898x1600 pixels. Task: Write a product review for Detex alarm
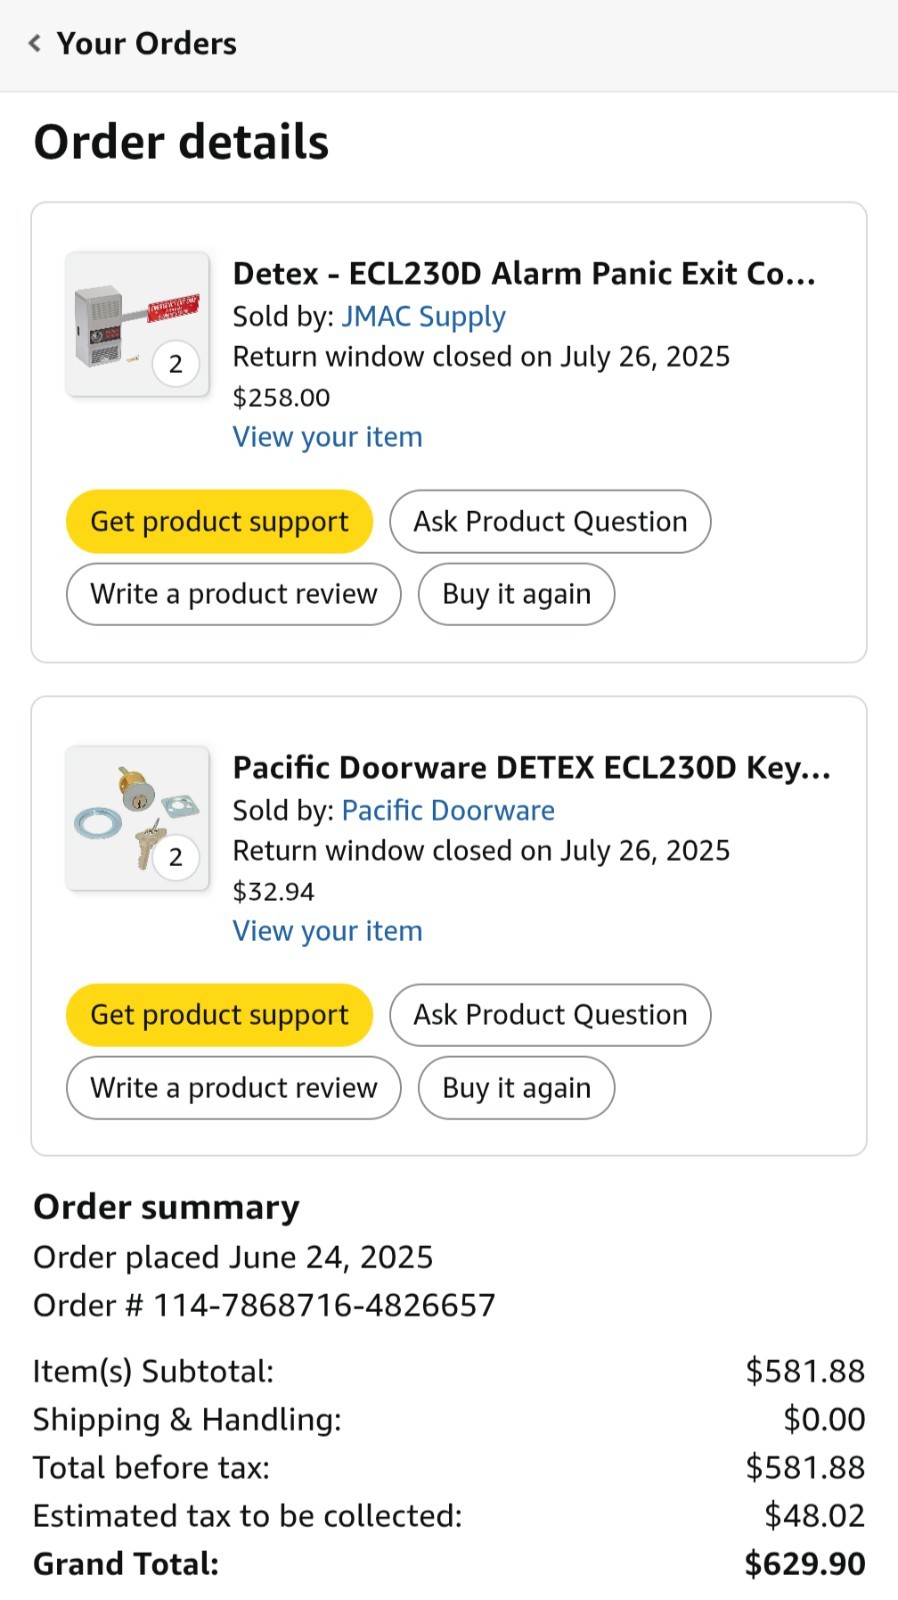click(234, 594)
